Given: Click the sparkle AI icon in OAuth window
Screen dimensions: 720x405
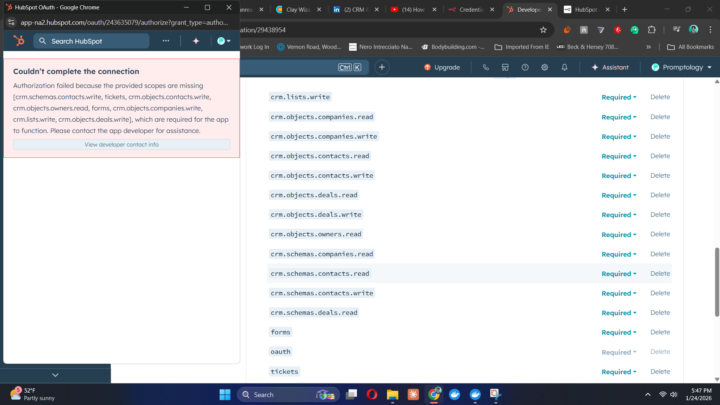Looking at the screenshot, I should tap(196, 41).
